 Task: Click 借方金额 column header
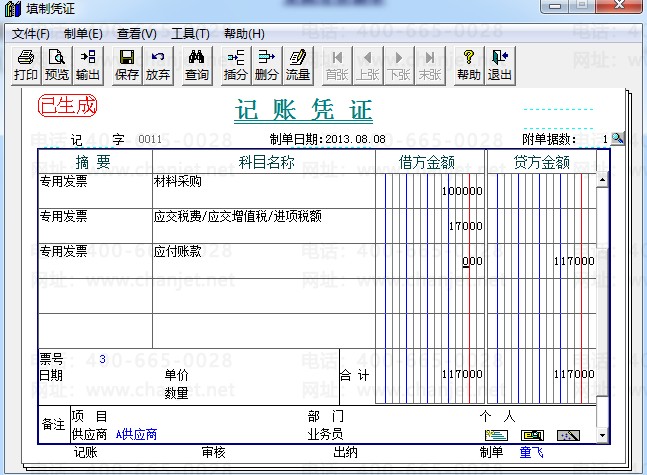427,162
